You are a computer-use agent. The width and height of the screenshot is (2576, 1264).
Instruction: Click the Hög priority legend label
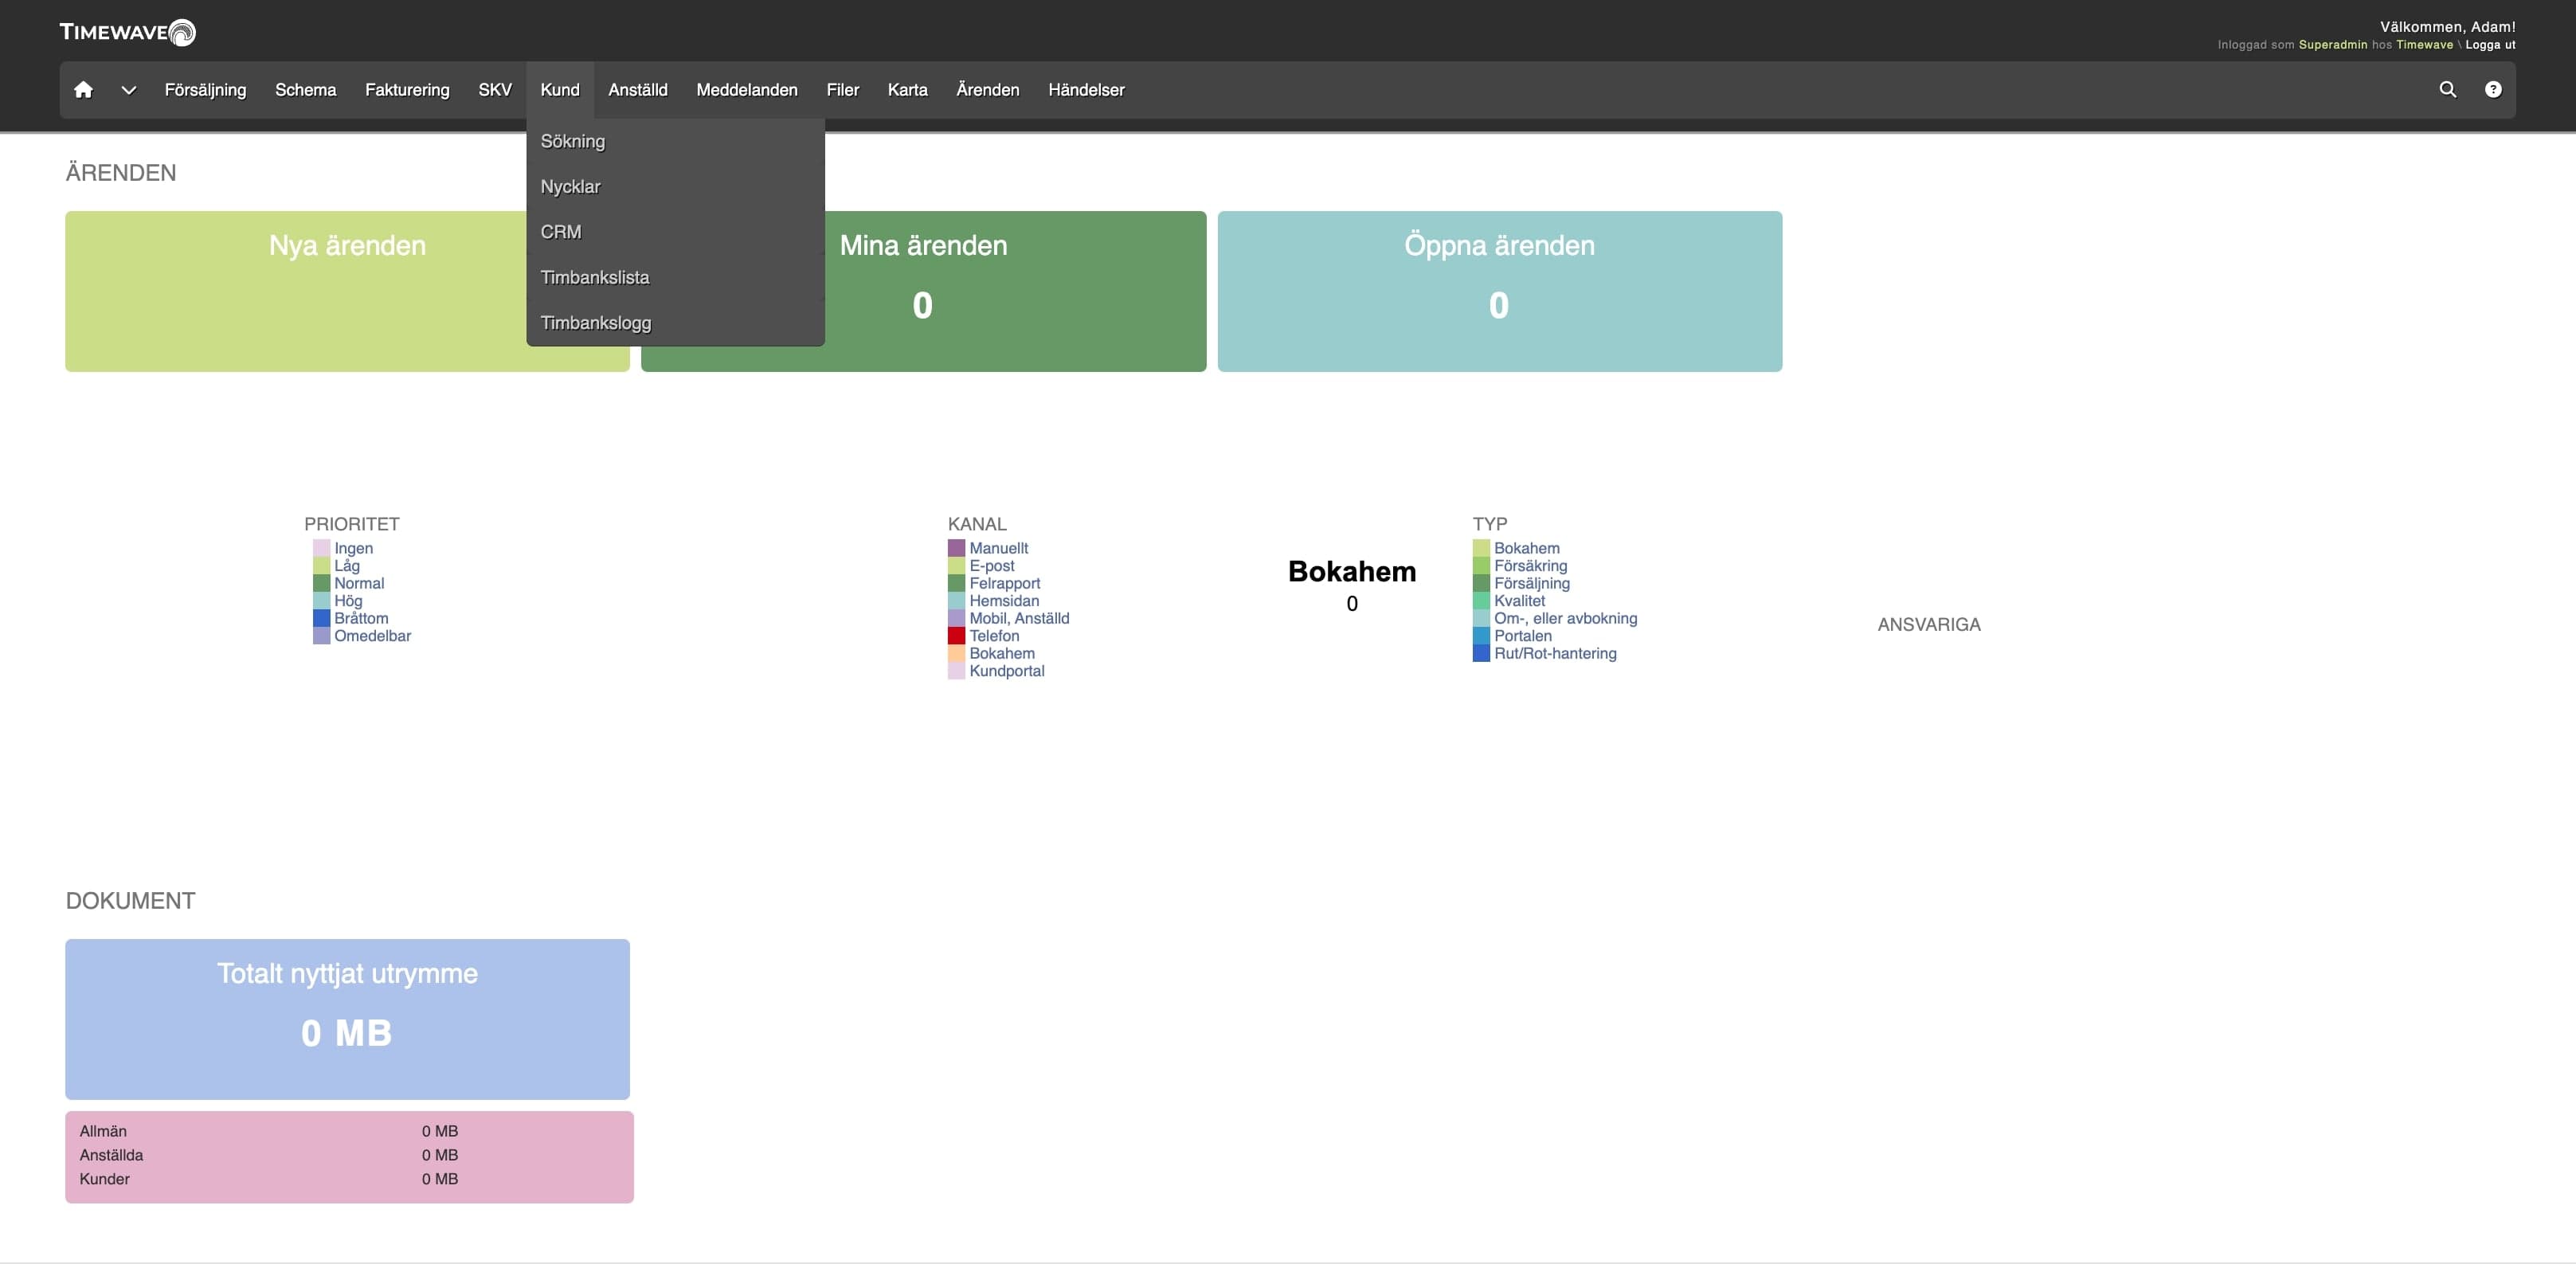click(x=348, y=601)
